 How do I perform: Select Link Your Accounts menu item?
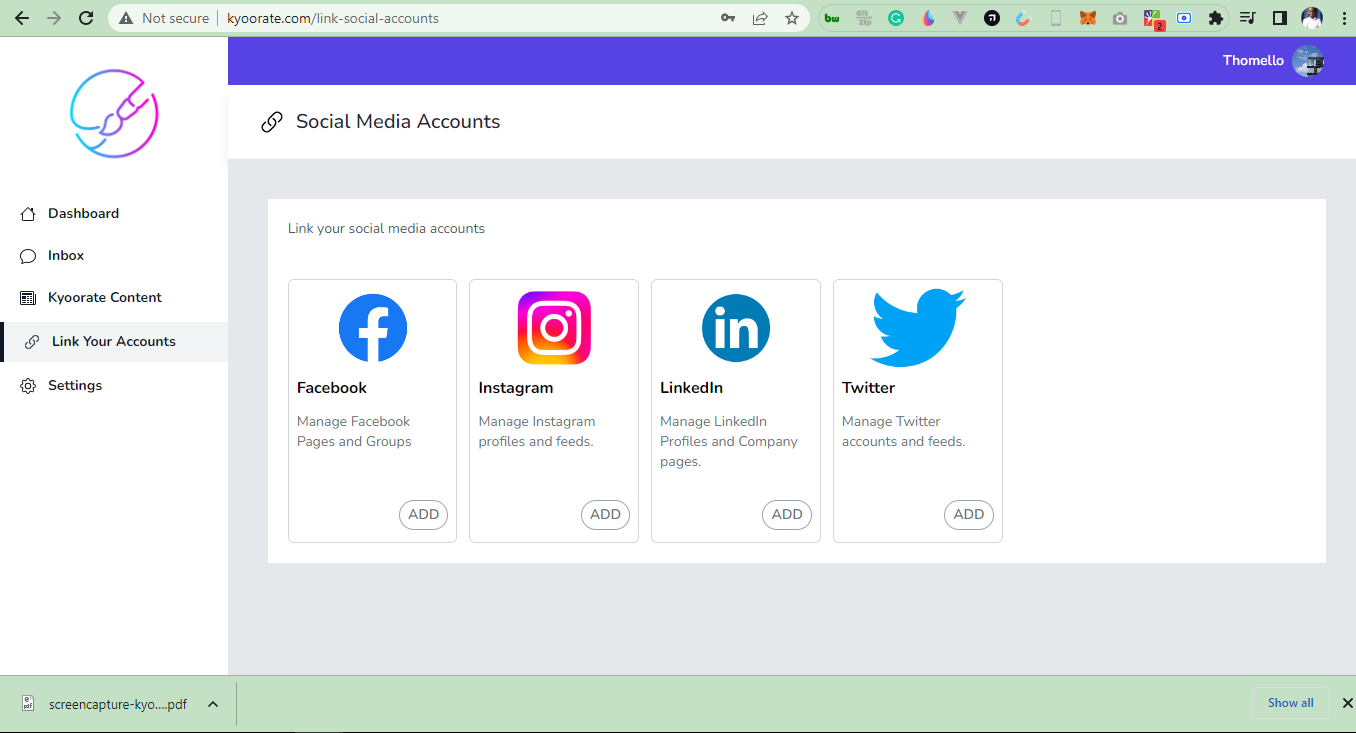point(114,342)
